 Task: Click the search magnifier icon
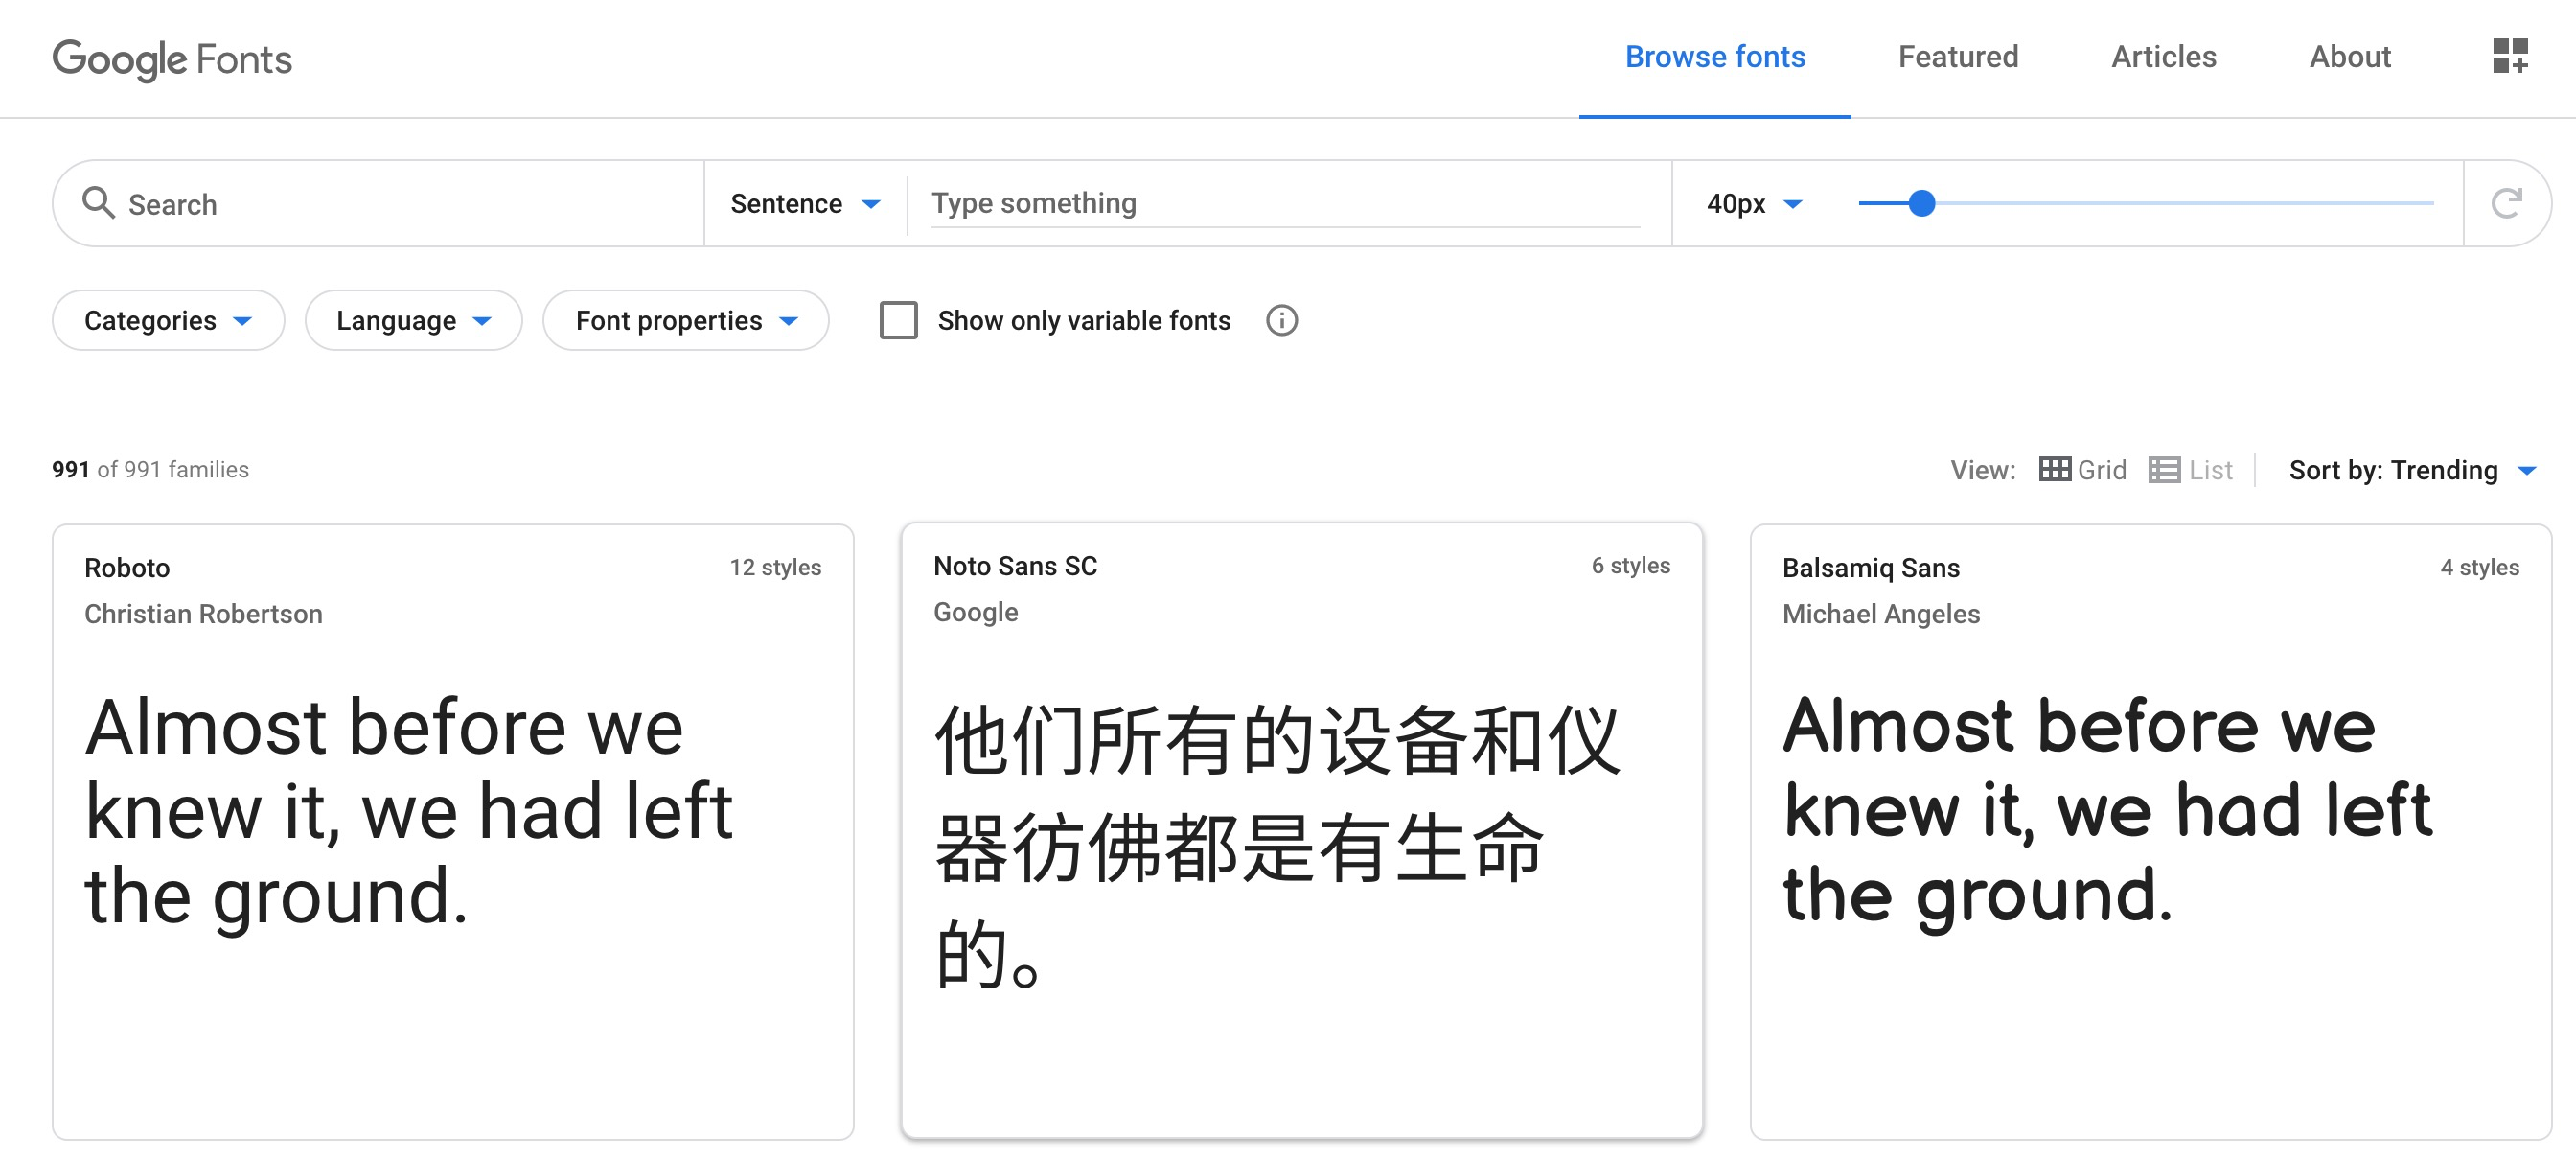(97, 203)
